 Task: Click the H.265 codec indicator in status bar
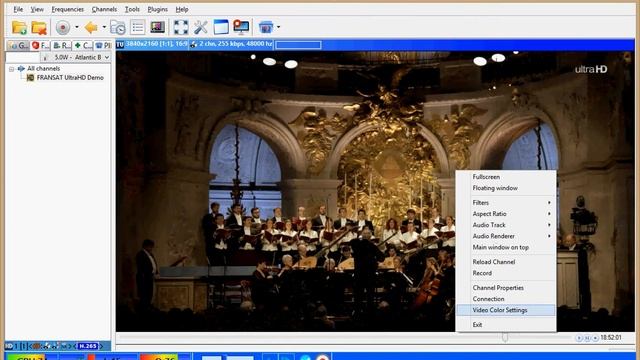point(88,346)
